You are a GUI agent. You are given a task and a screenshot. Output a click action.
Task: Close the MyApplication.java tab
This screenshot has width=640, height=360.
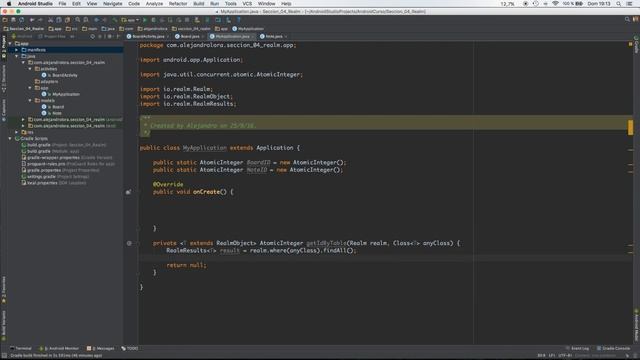point(253,36)
